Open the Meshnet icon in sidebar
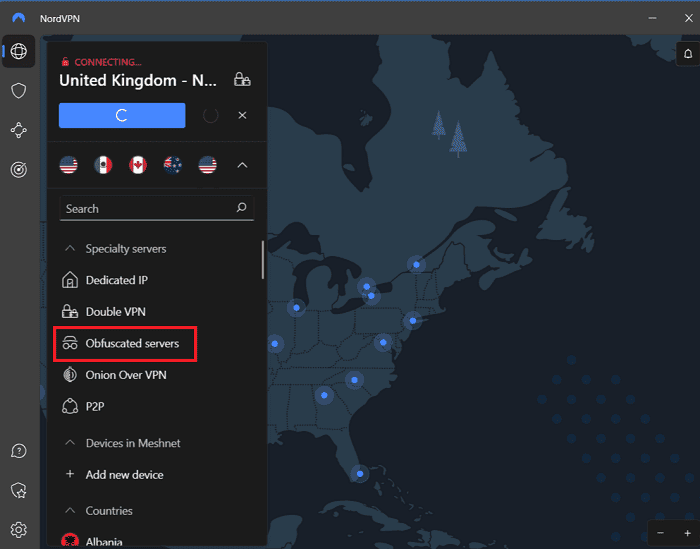 pyautogui.click(x=18, y=130)
